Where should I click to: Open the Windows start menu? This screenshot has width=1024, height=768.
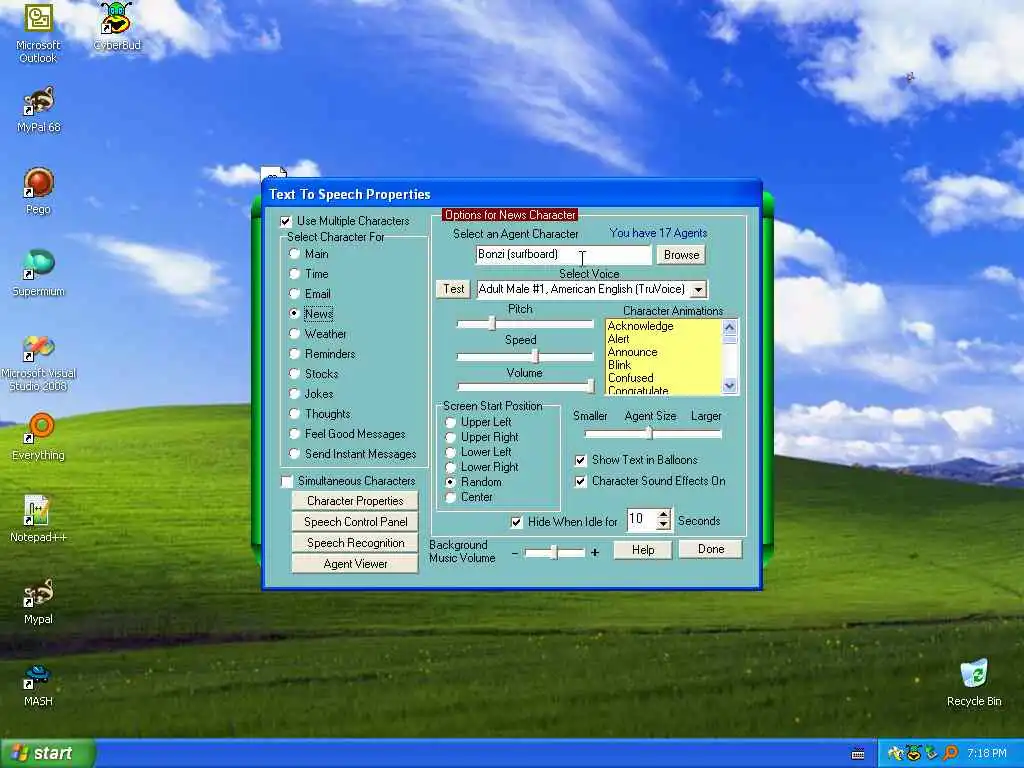coord(47,754)
